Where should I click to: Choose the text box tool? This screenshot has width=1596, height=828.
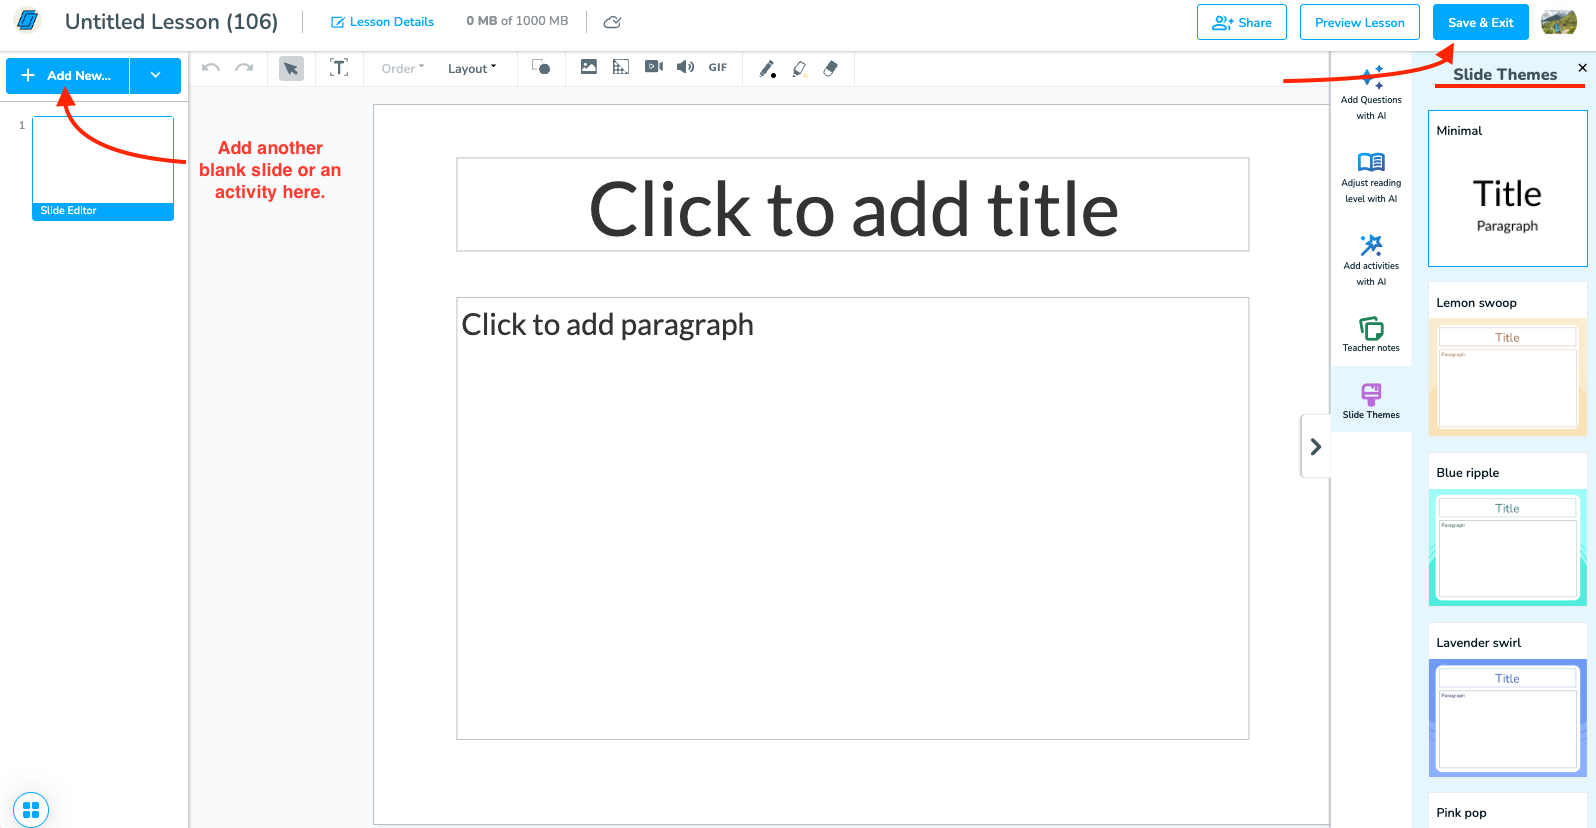point(339,68)
